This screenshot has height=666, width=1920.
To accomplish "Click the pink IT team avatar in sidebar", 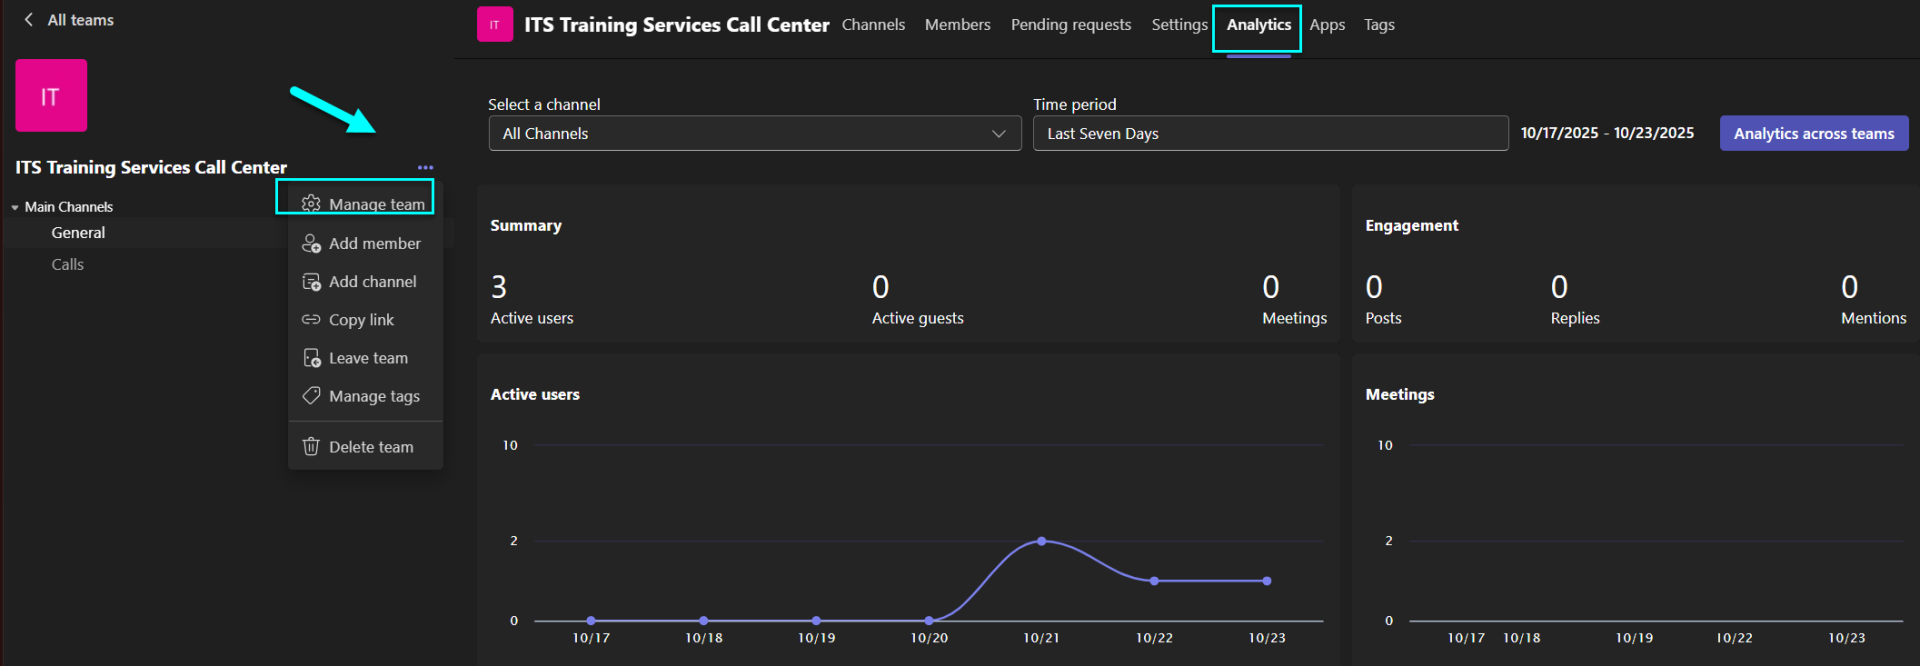I will coord(51,96).
